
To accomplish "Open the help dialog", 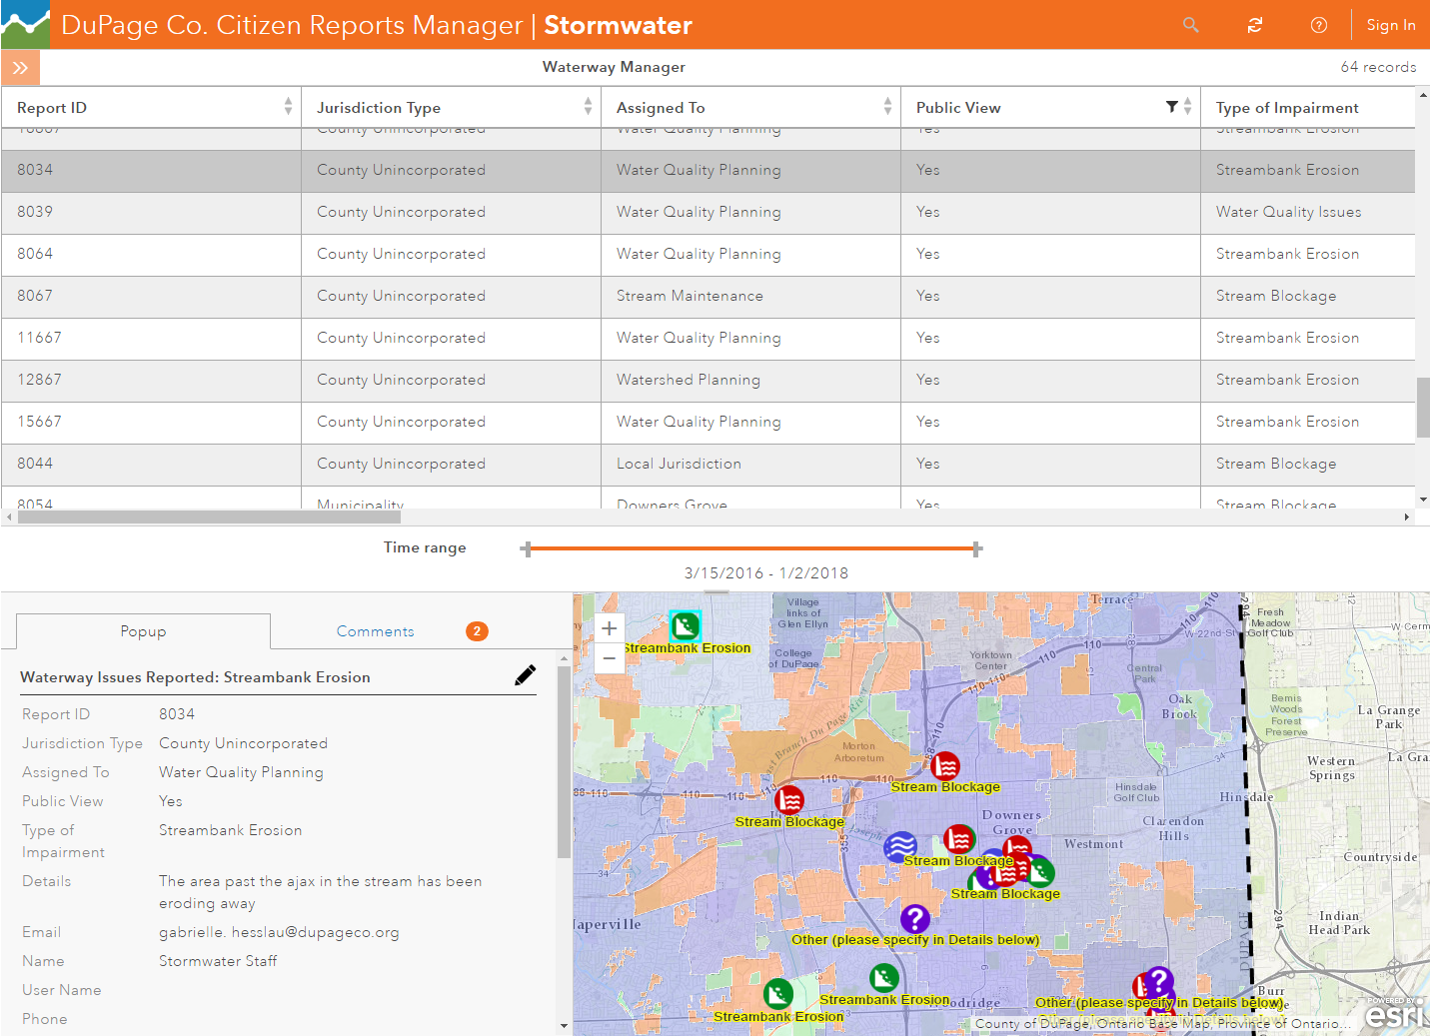I will point(1318,25).
